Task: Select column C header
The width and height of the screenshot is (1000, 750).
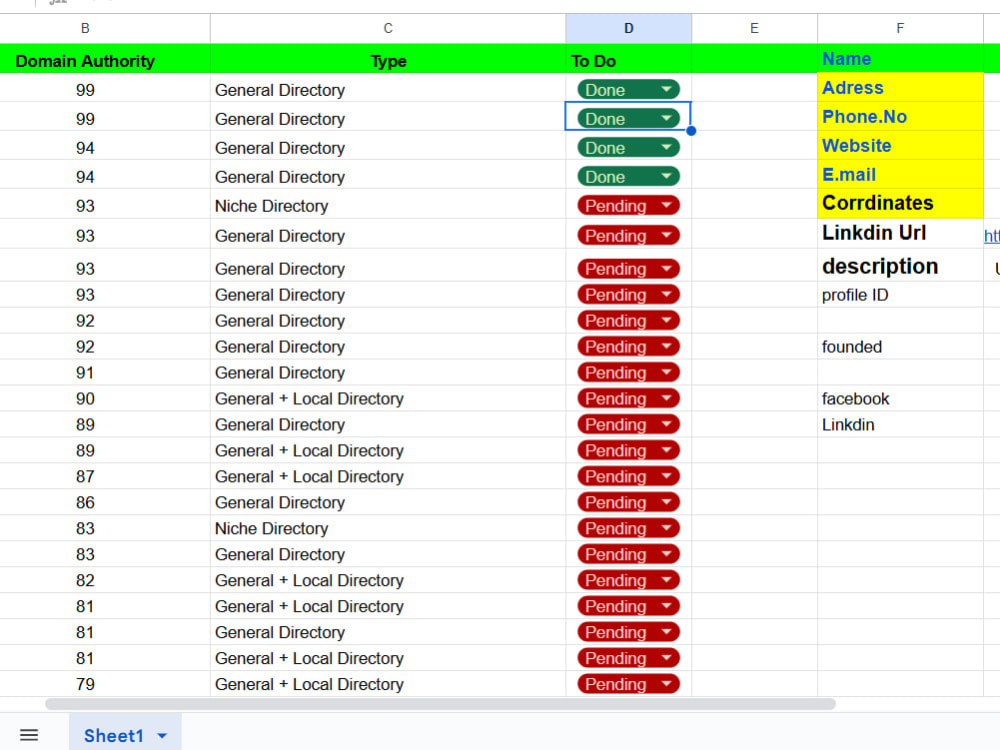Action: coord(388,28)
